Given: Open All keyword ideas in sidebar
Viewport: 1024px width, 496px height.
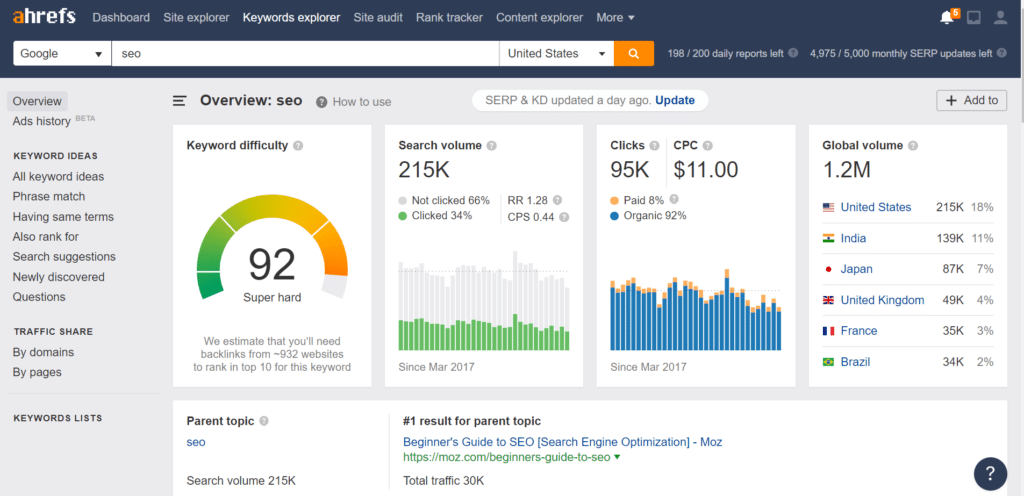Looking at the screenshot, I should (x=58, y=176).
